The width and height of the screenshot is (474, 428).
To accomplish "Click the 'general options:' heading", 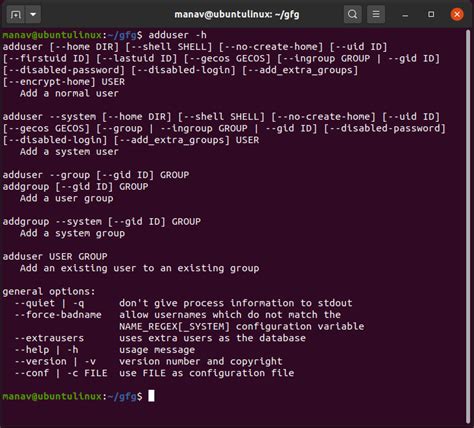I will 49,292.
